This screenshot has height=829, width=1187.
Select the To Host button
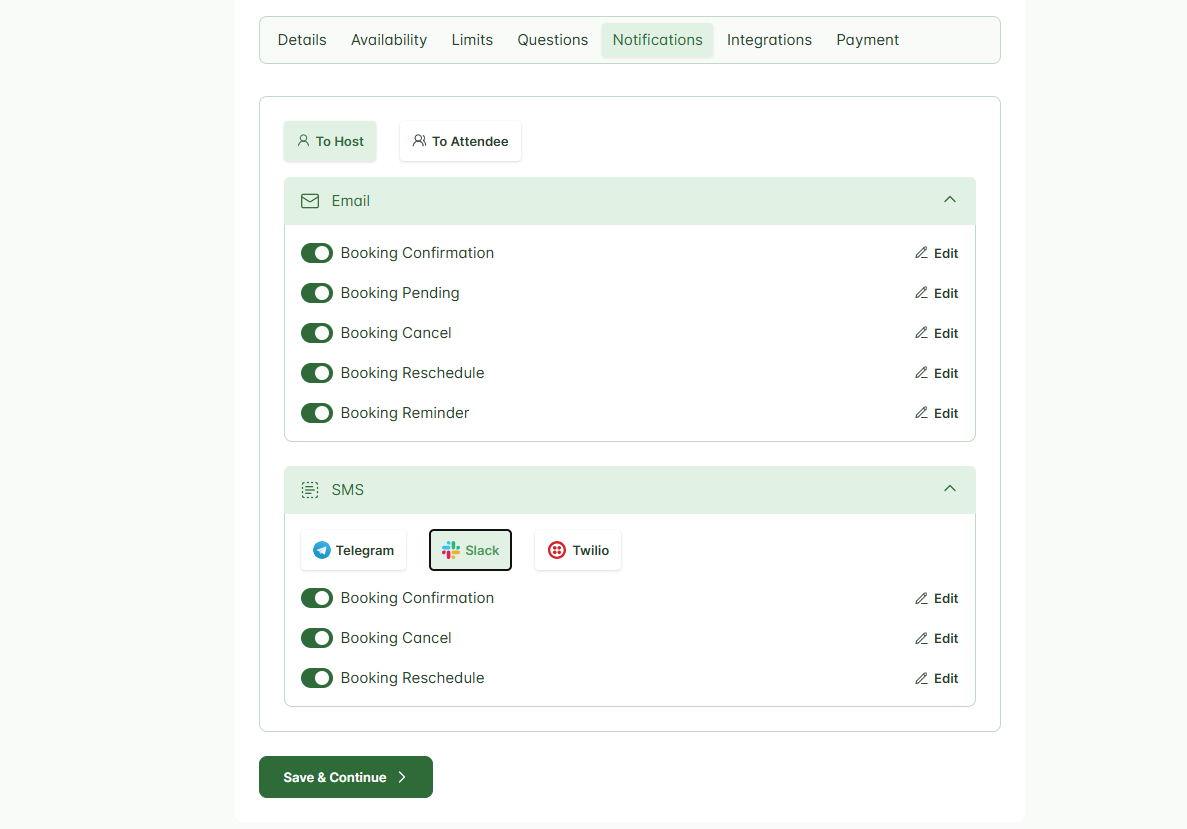(x=330, y=142)
